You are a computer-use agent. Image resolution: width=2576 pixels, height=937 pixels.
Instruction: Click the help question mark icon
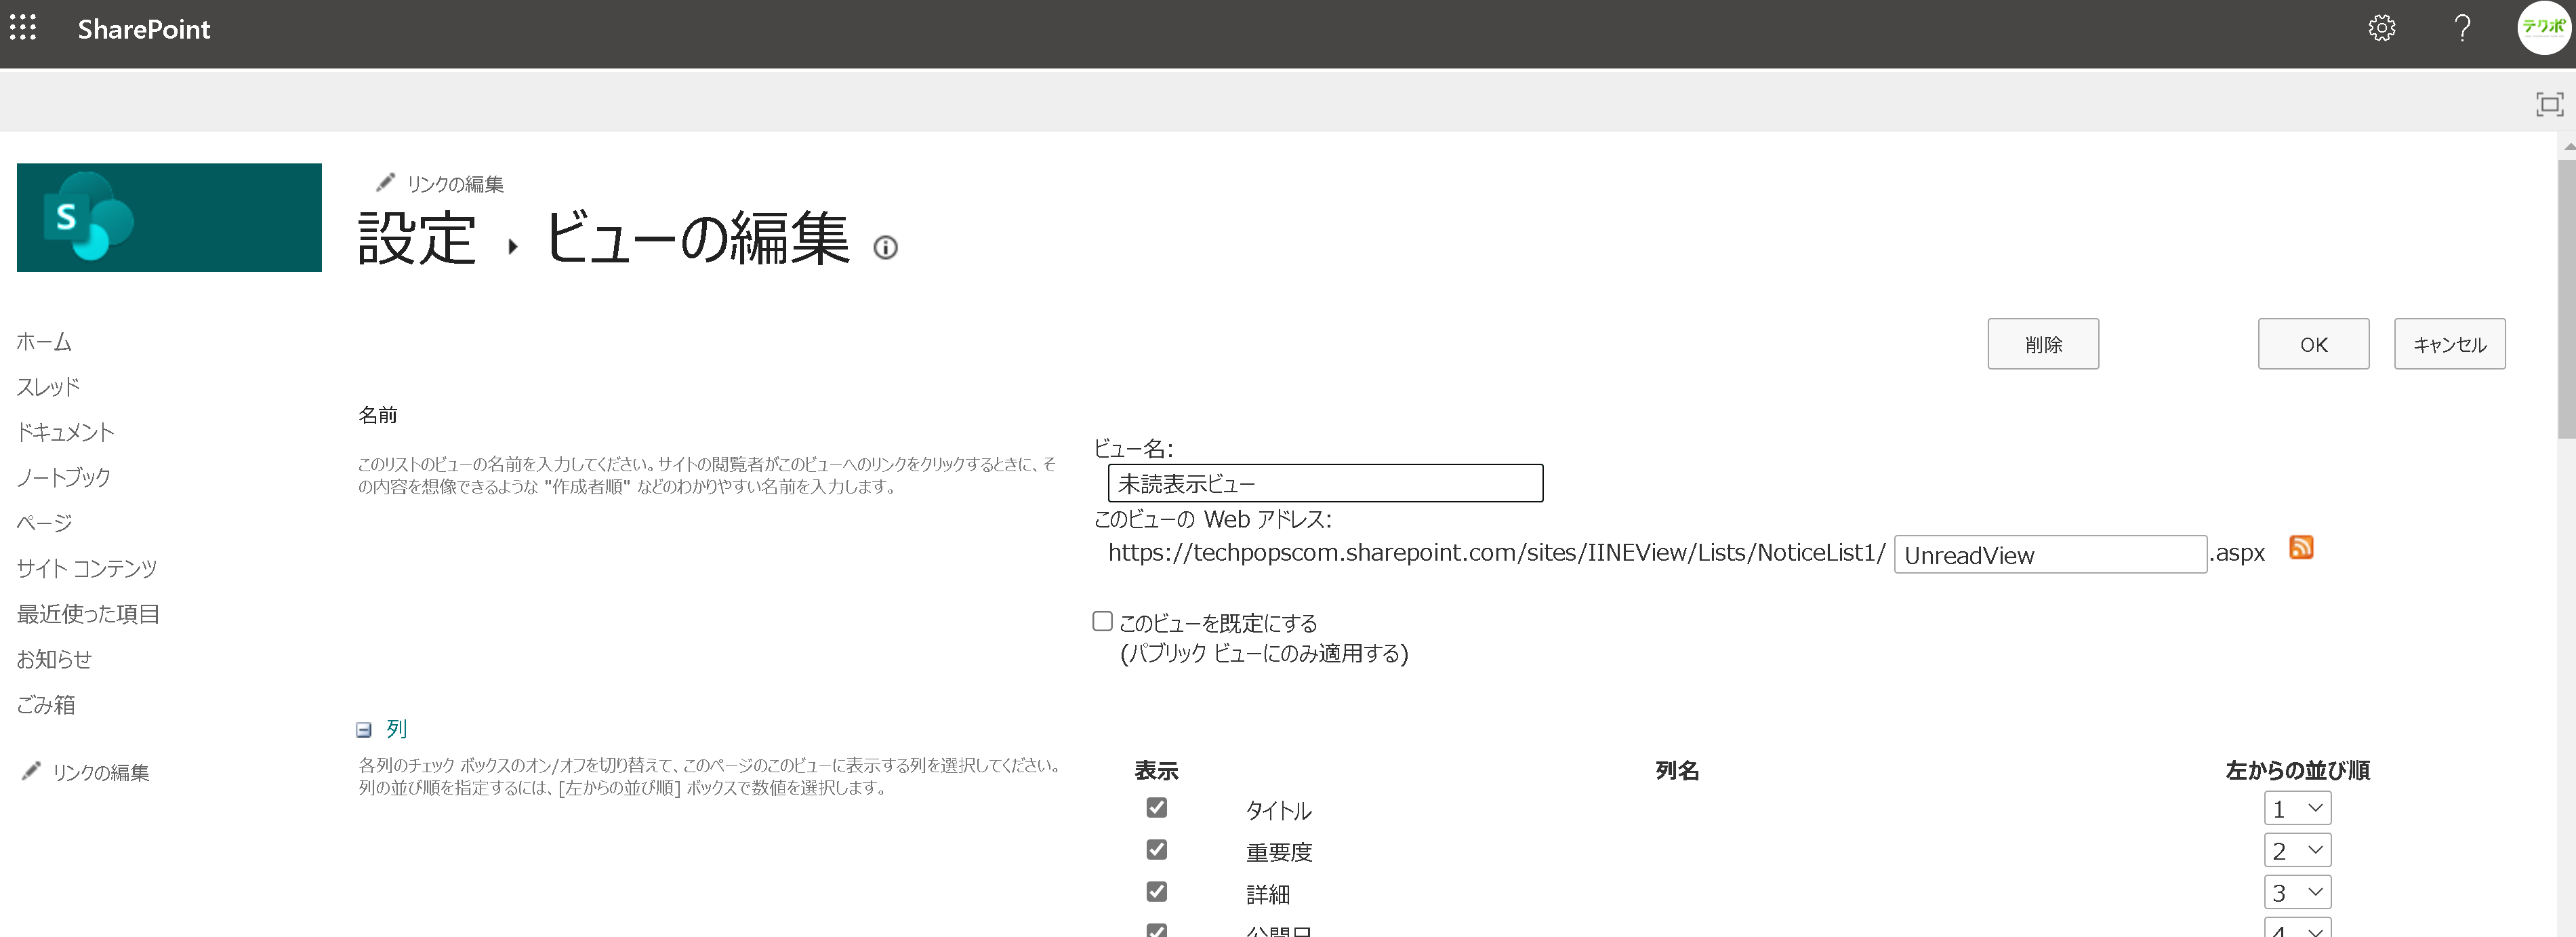point(2462,28)
